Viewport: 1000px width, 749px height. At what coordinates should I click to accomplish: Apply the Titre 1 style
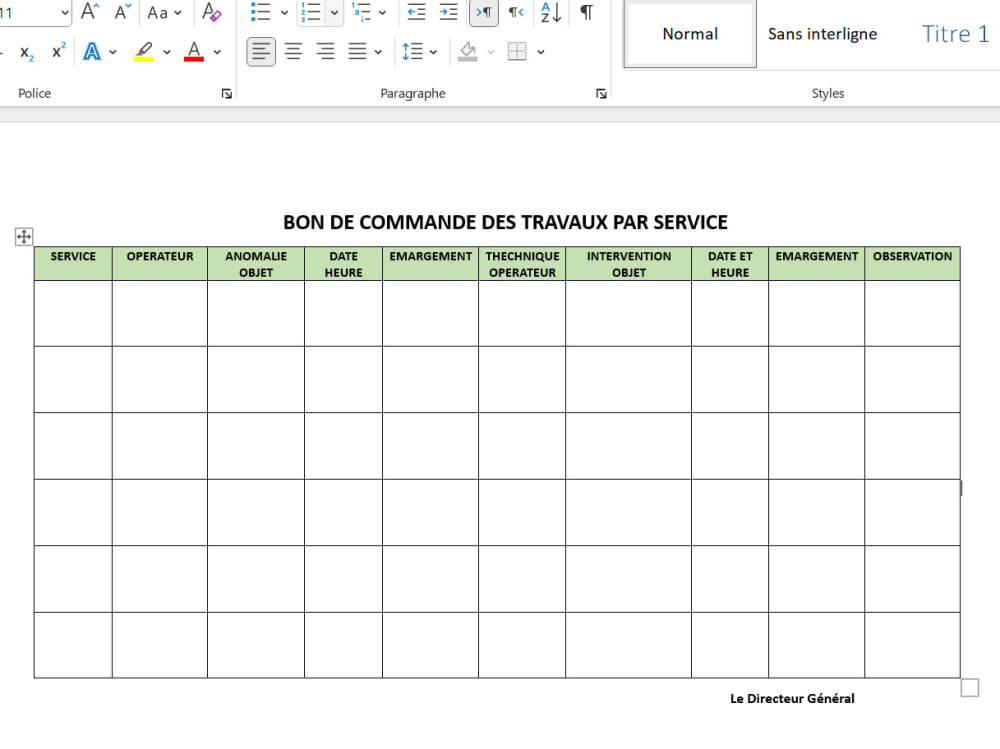[x=955, y=34]
